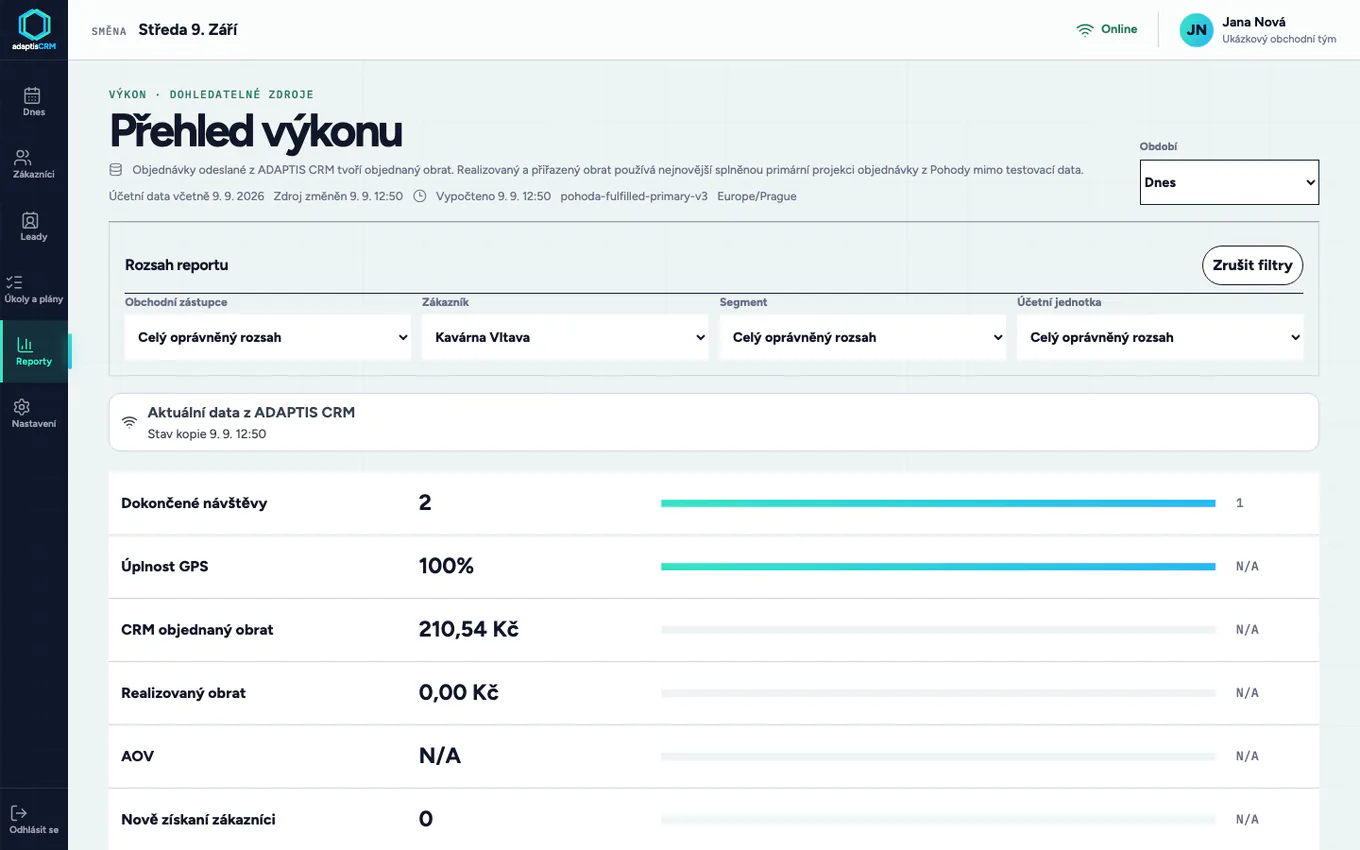Image resolution: width=1360 pixels, height=850 pixels.
Task: Click the Dokončené návštěvy label
Action: tap(194, 503)
